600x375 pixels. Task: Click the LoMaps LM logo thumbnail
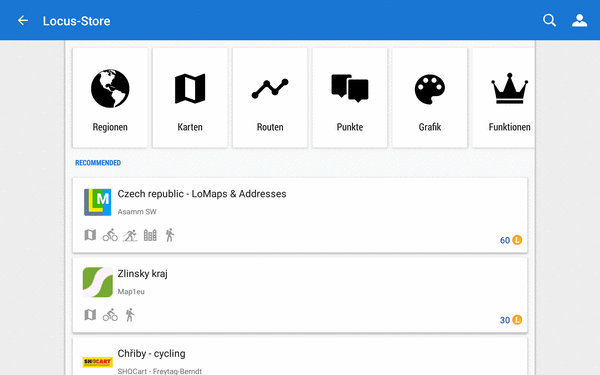pyautogui.click(x=98, y=202)
